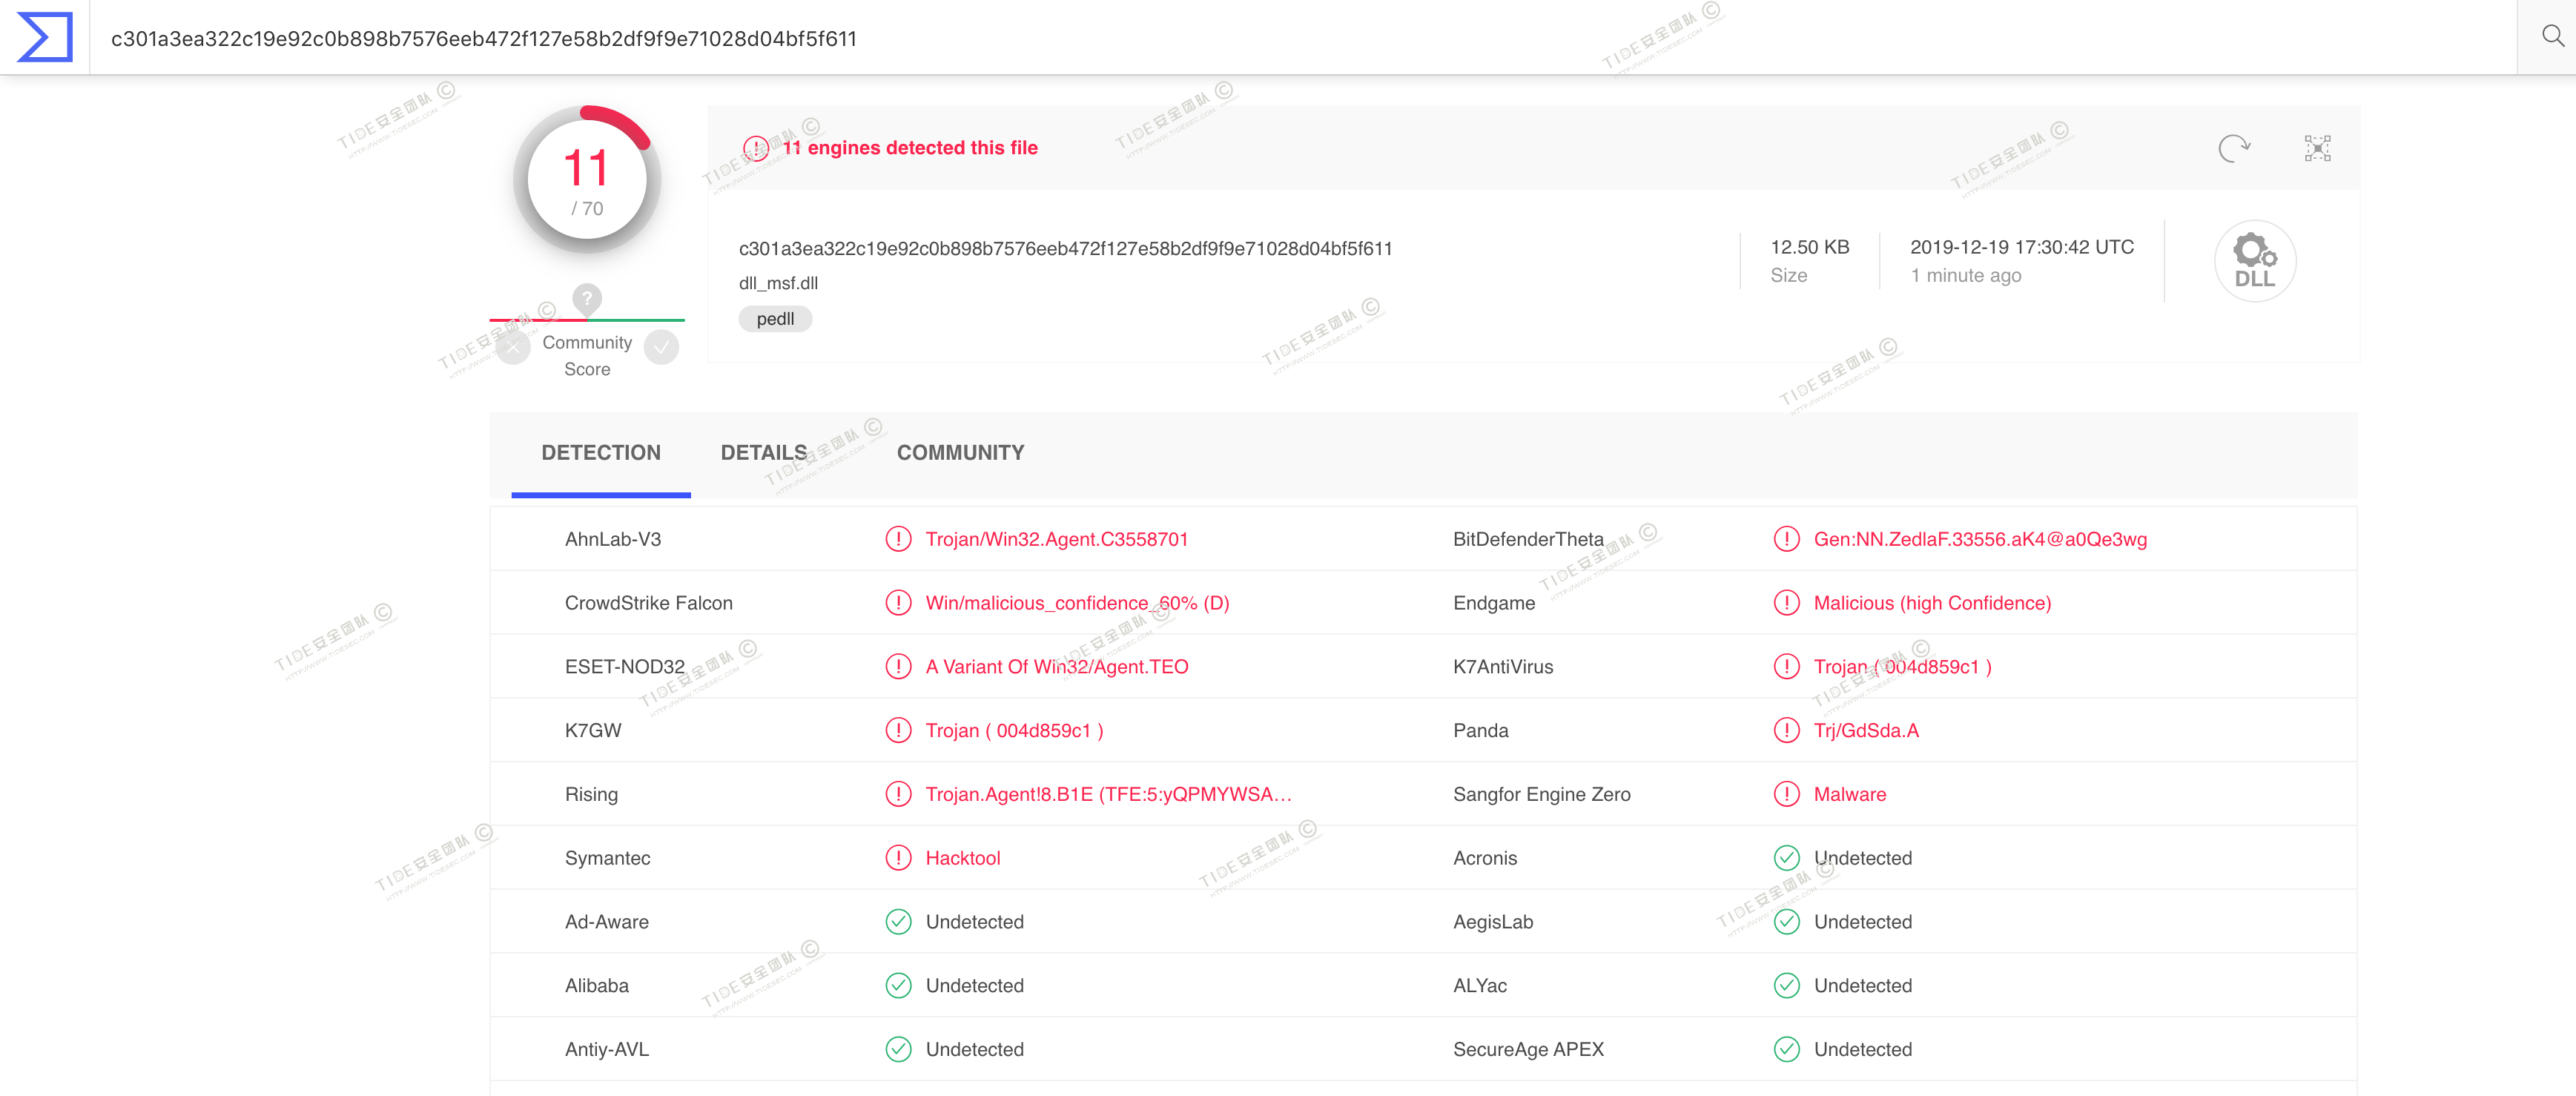This screenshot has height=1096, width=2576.
Task: Click the alert icon beside engines detected
Action: click(x=756, y=149)
